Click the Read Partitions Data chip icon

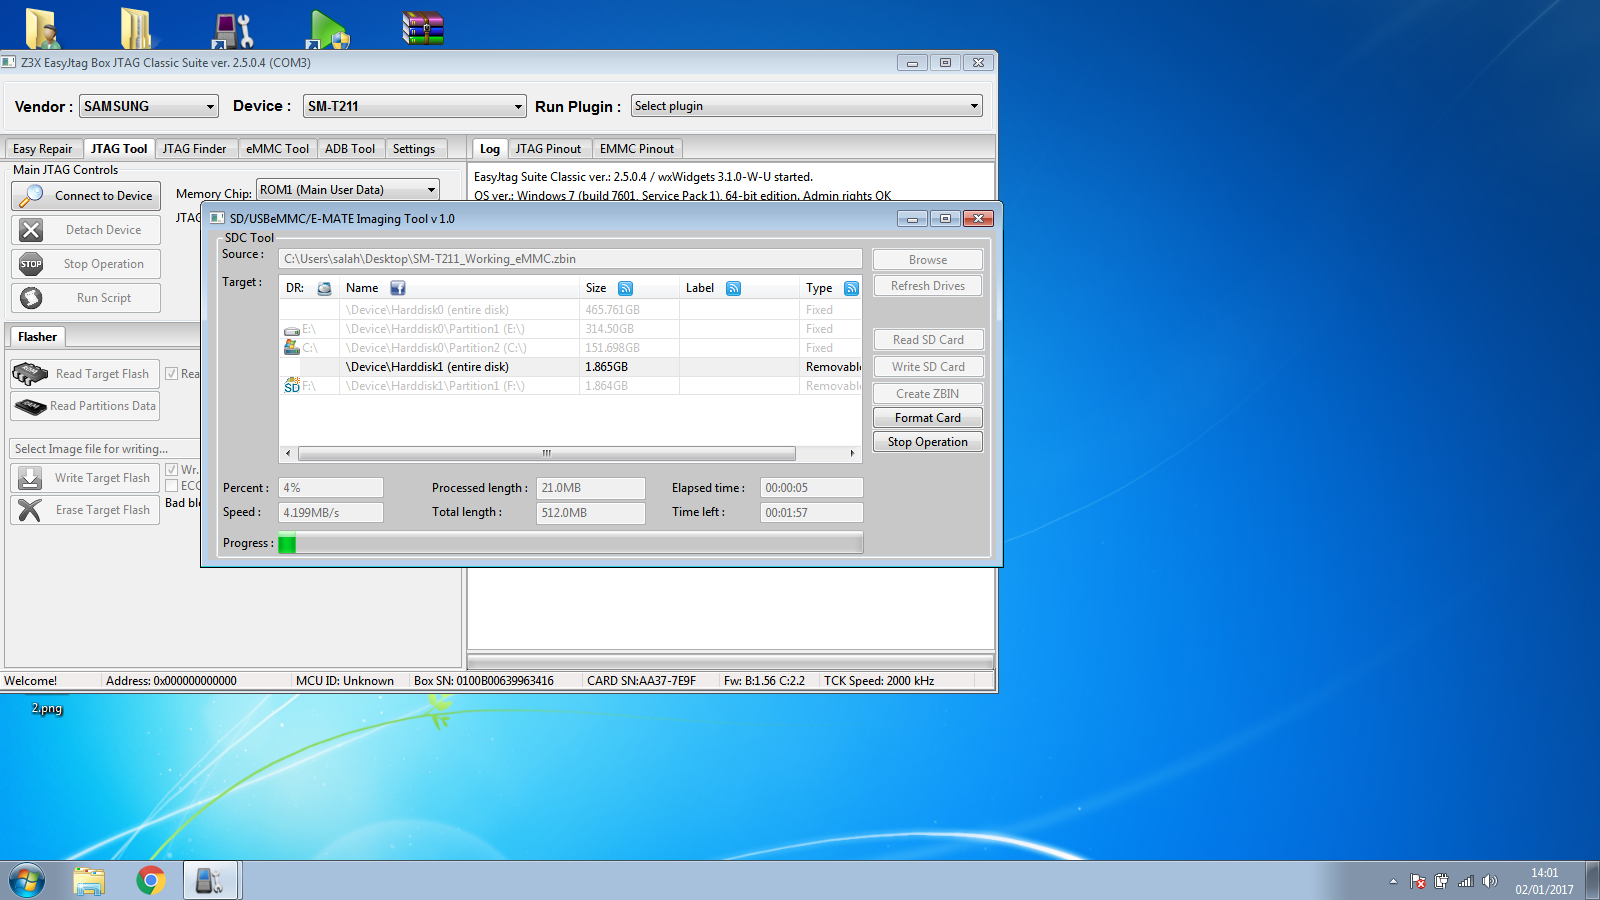pyautogui.click(x=30, y=406)
